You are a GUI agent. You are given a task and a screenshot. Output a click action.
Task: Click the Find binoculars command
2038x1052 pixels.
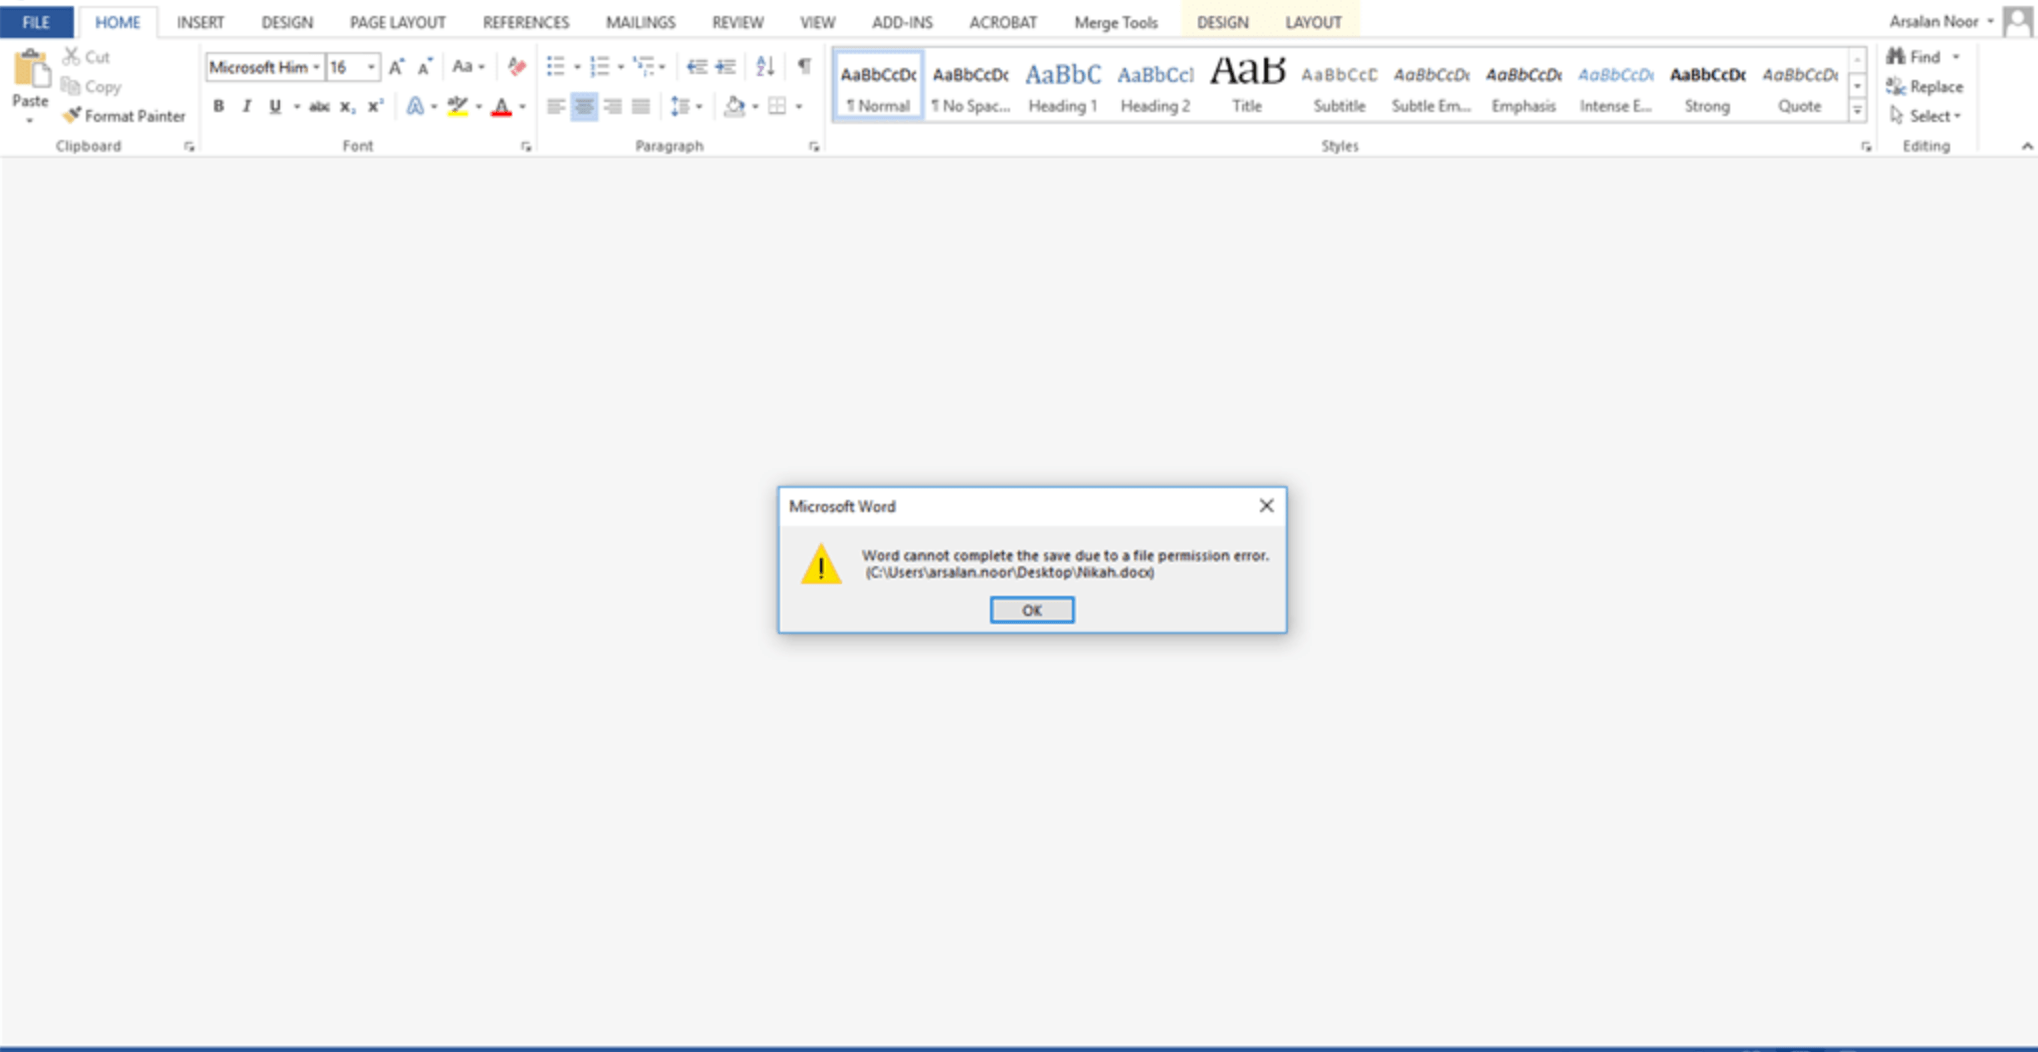point(1913,57)
